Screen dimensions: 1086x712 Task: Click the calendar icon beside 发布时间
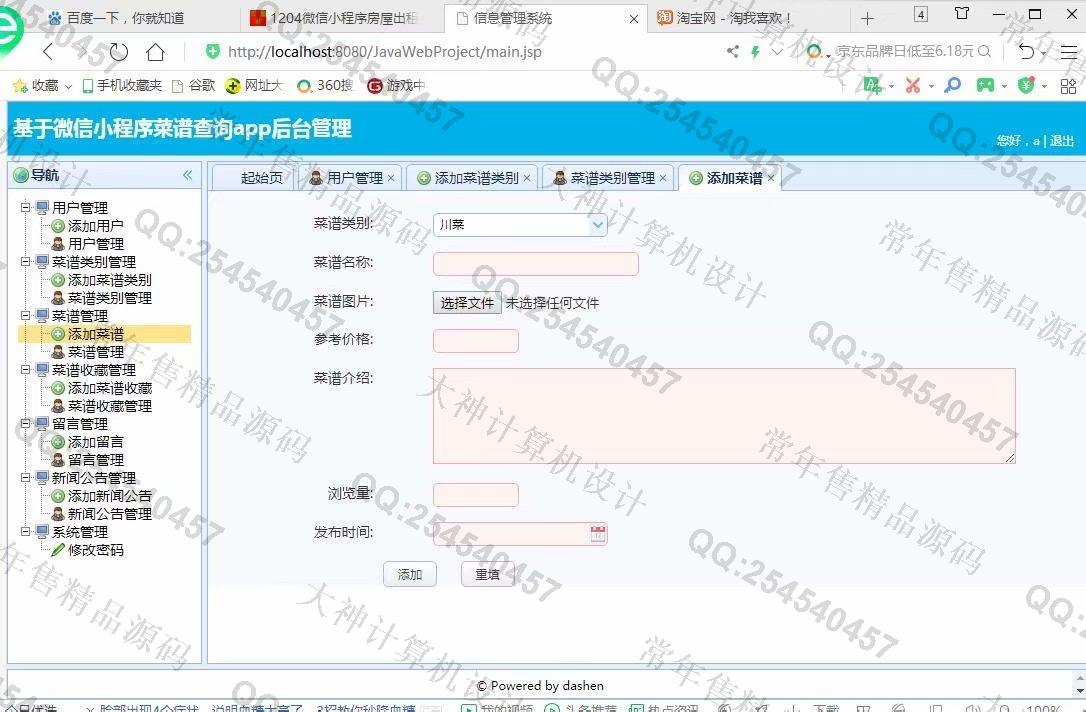click(x=598, y=534)
